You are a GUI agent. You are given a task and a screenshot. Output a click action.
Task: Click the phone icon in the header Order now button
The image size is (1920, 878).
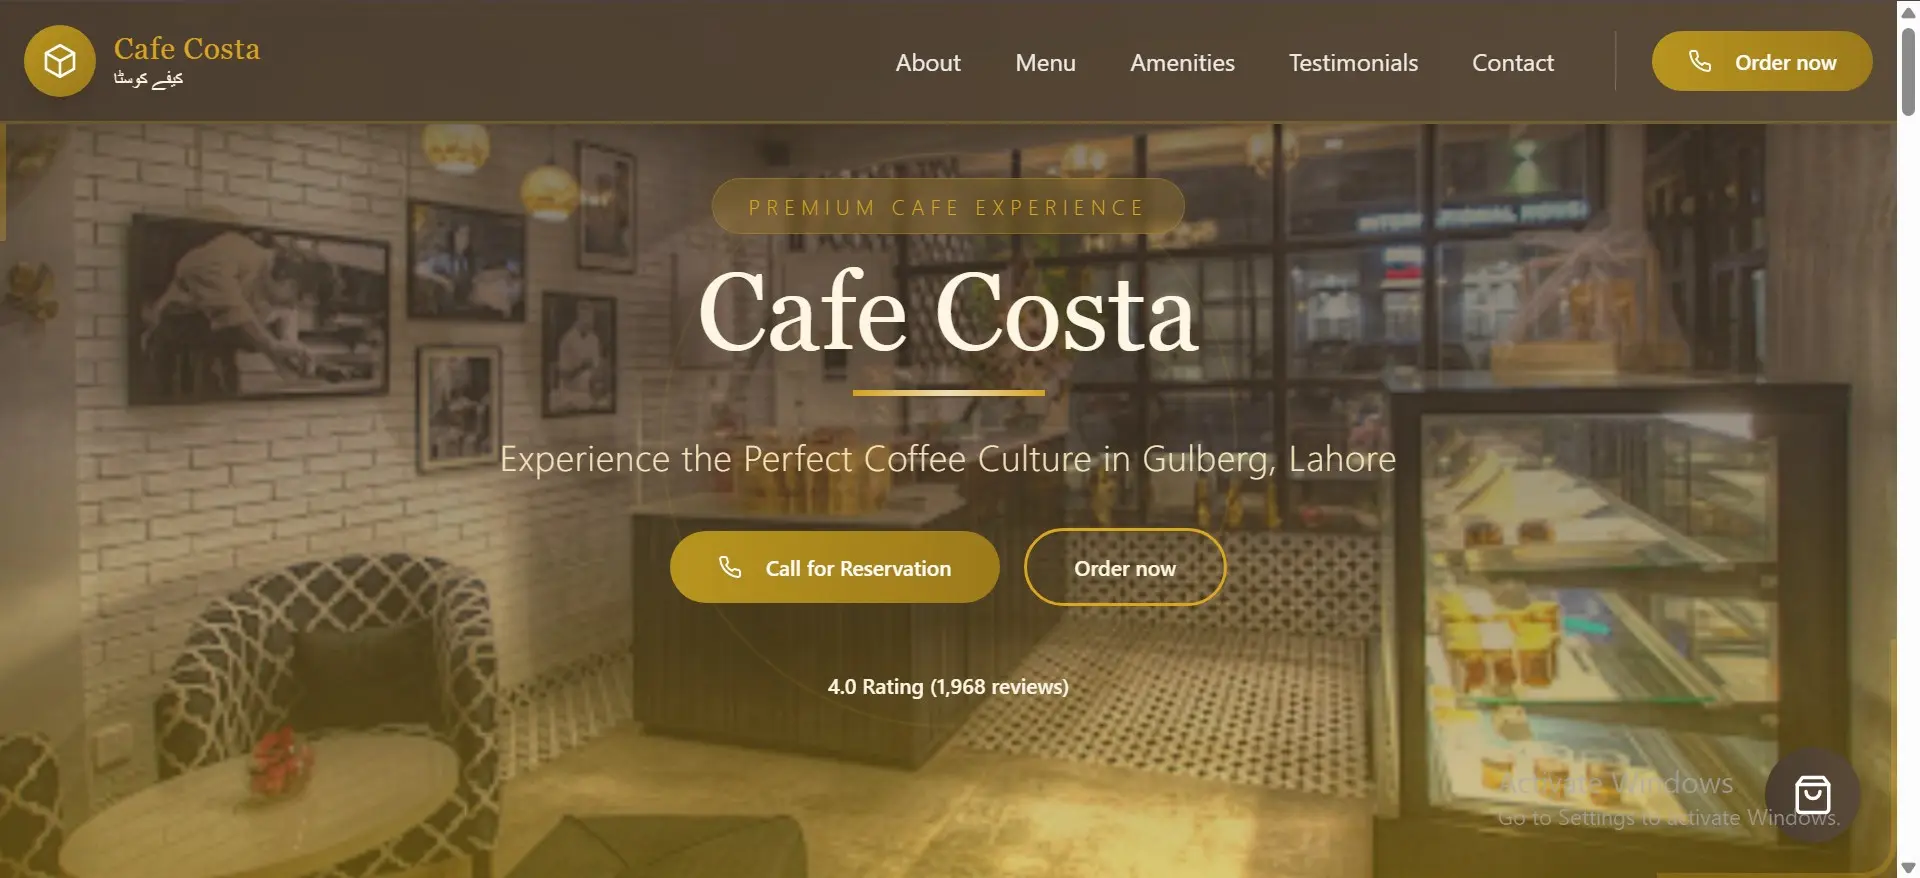click(1700, 61)
